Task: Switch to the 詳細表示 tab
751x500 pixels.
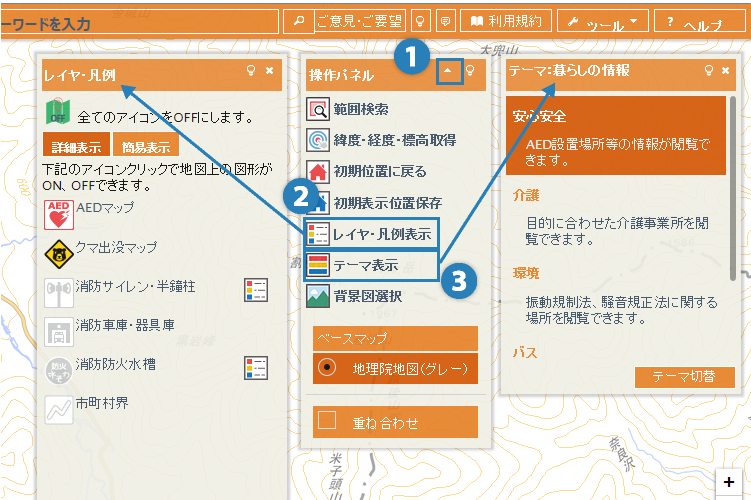Action: (75, 146)
